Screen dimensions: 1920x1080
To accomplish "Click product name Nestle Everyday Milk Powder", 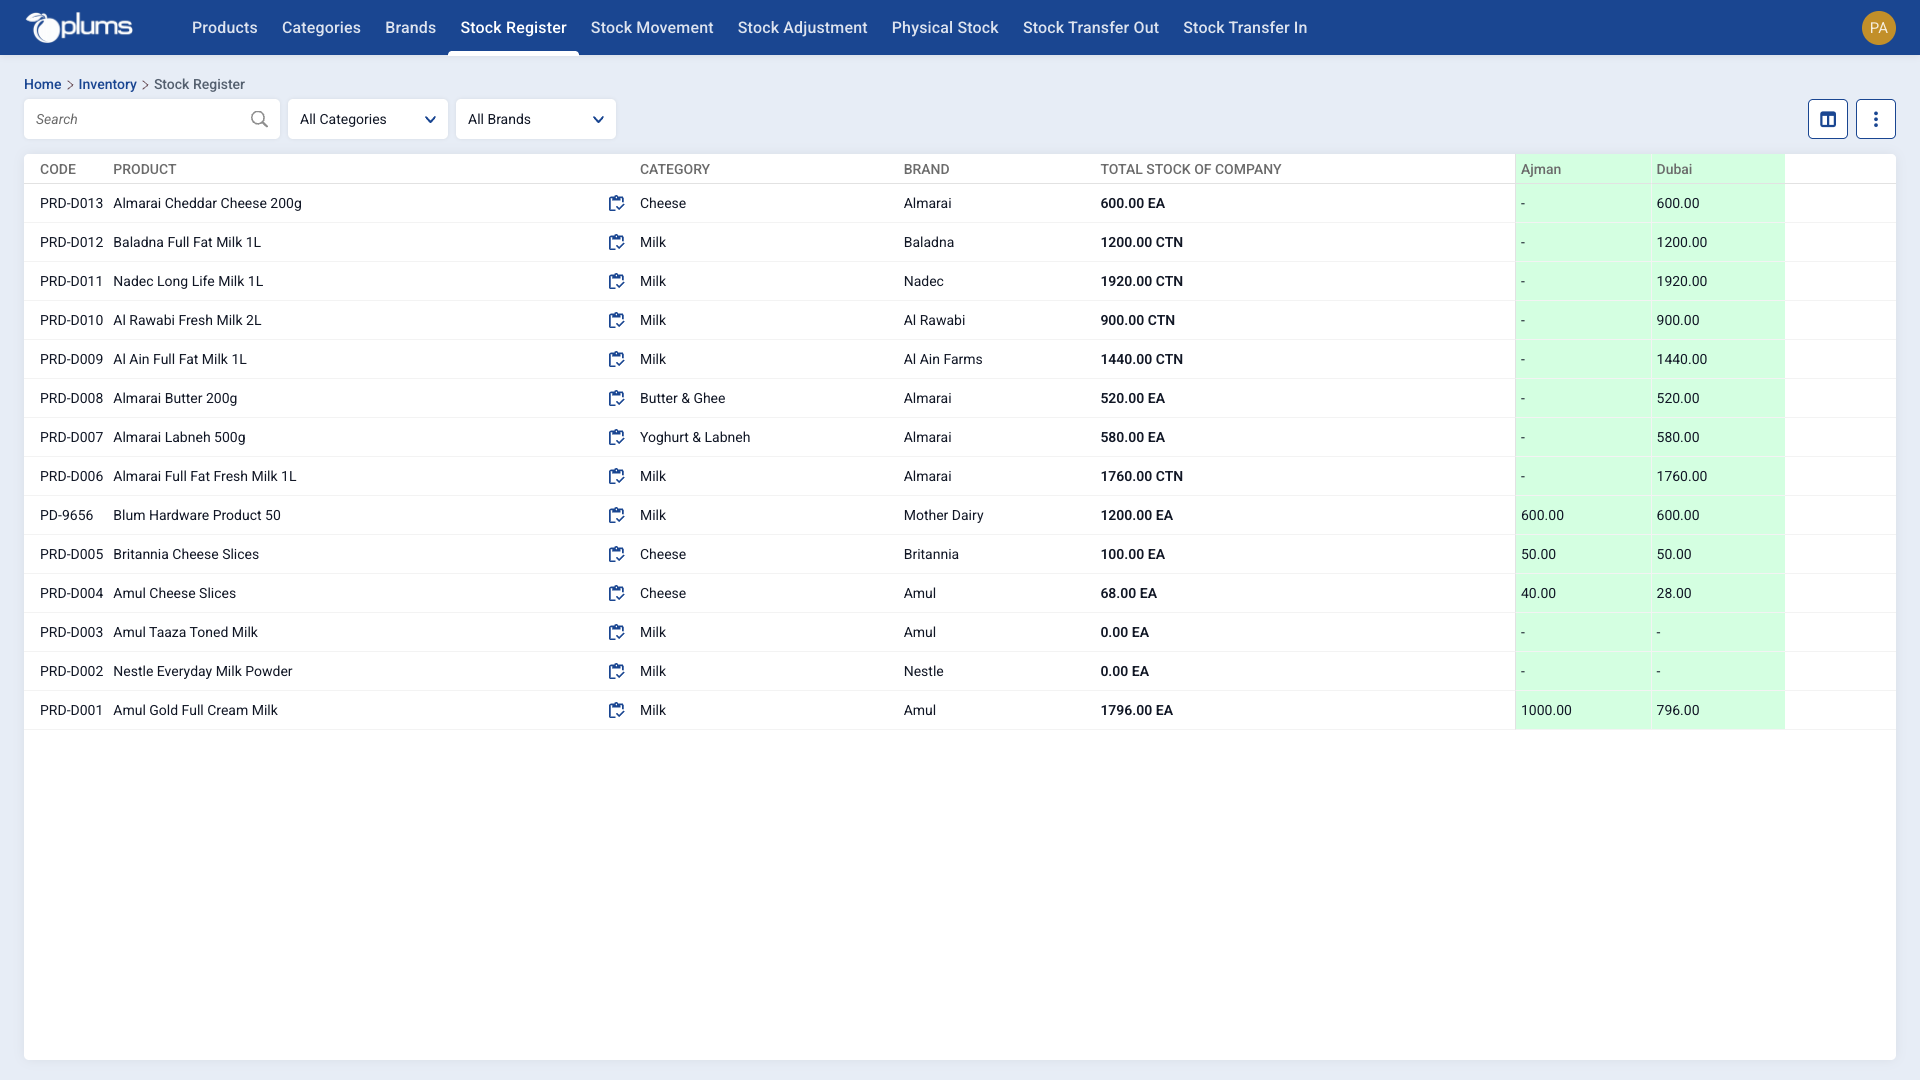I will click(203, 671).
